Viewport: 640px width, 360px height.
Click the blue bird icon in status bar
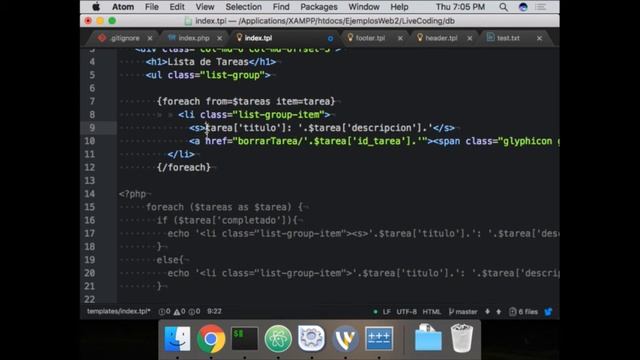[x=548, y=312]
